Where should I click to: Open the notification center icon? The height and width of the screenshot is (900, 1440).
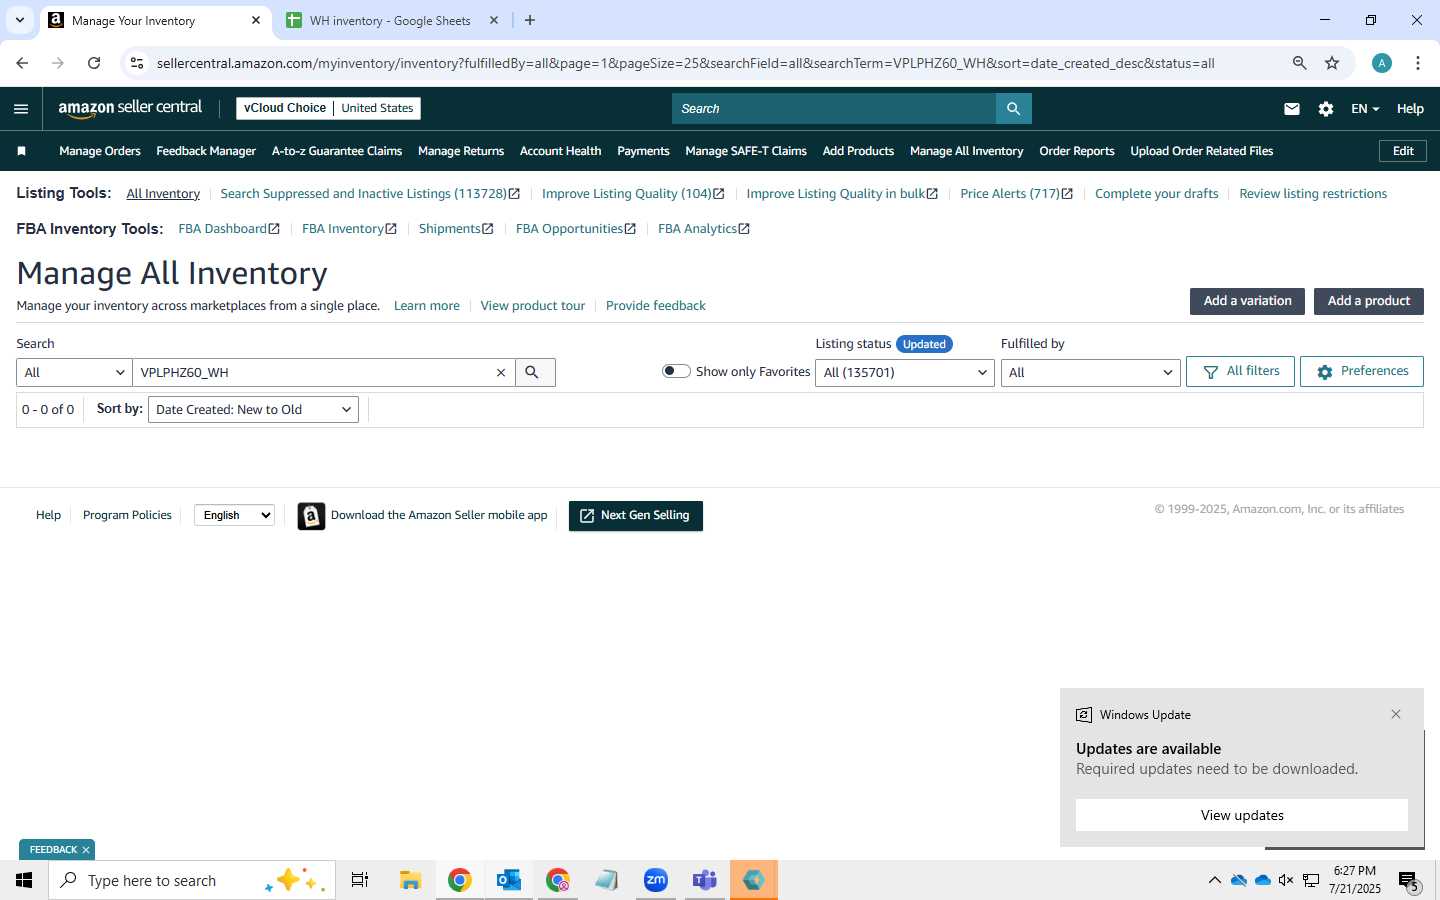pos(1408,881)
